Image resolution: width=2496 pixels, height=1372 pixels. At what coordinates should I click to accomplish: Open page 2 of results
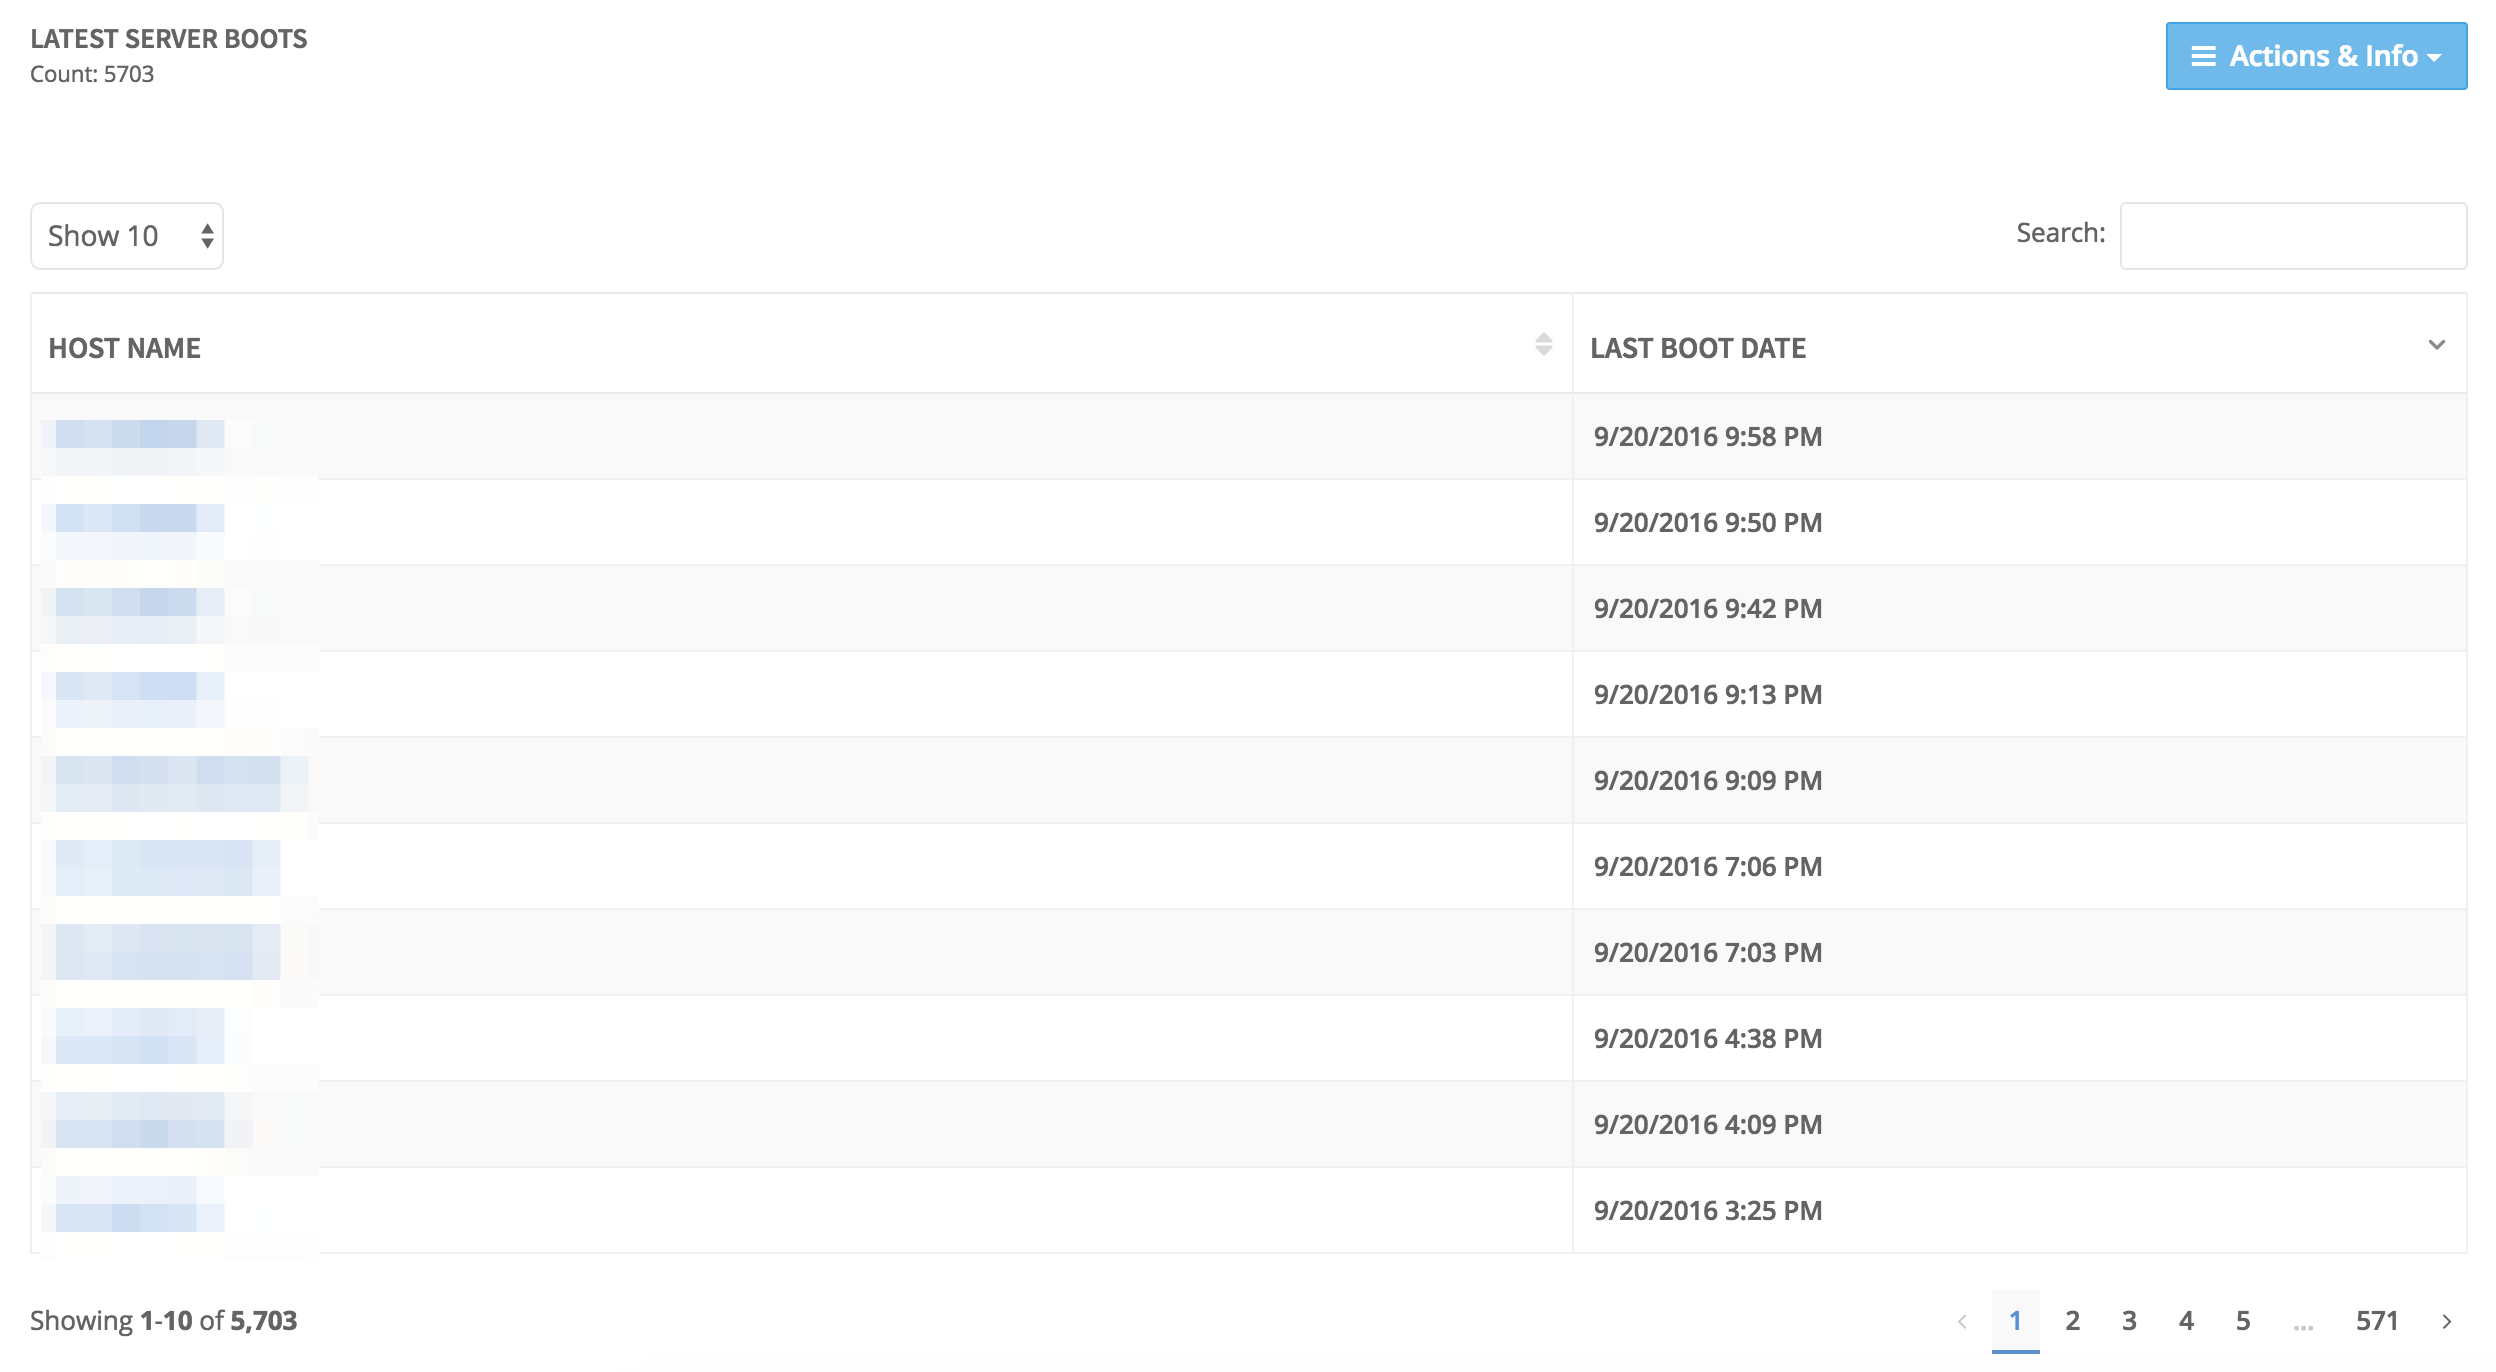click(x=2072, y=1321)
